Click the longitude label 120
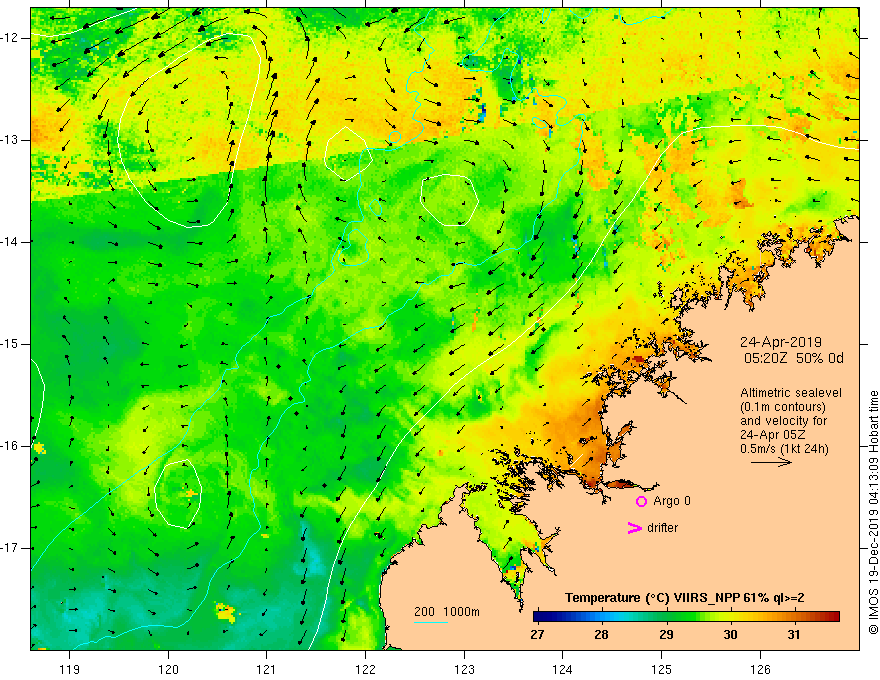The image size is (880, 680). (168, 669)
